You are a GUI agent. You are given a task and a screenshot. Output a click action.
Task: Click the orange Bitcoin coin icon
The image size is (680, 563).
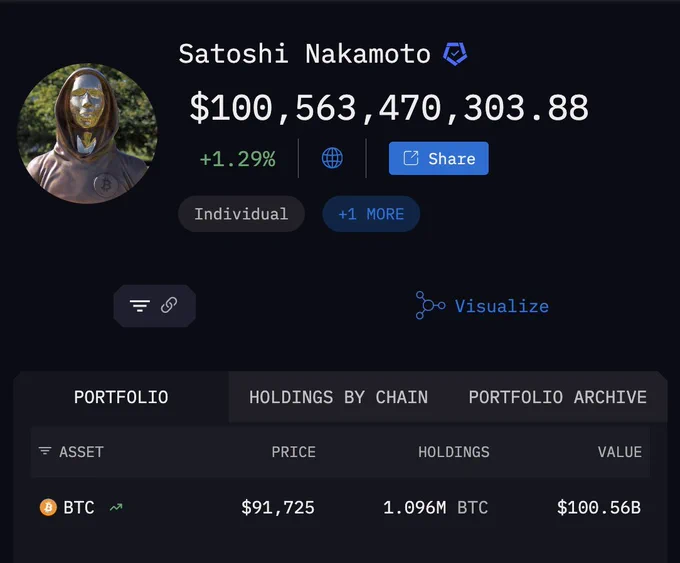(48, 507)
